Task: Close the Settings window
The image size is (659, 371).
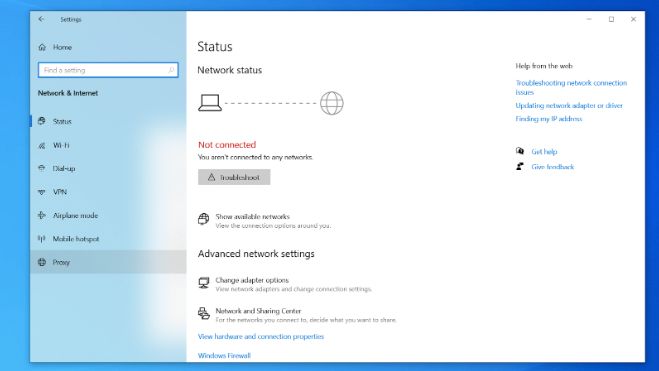Action: [633, 19]
